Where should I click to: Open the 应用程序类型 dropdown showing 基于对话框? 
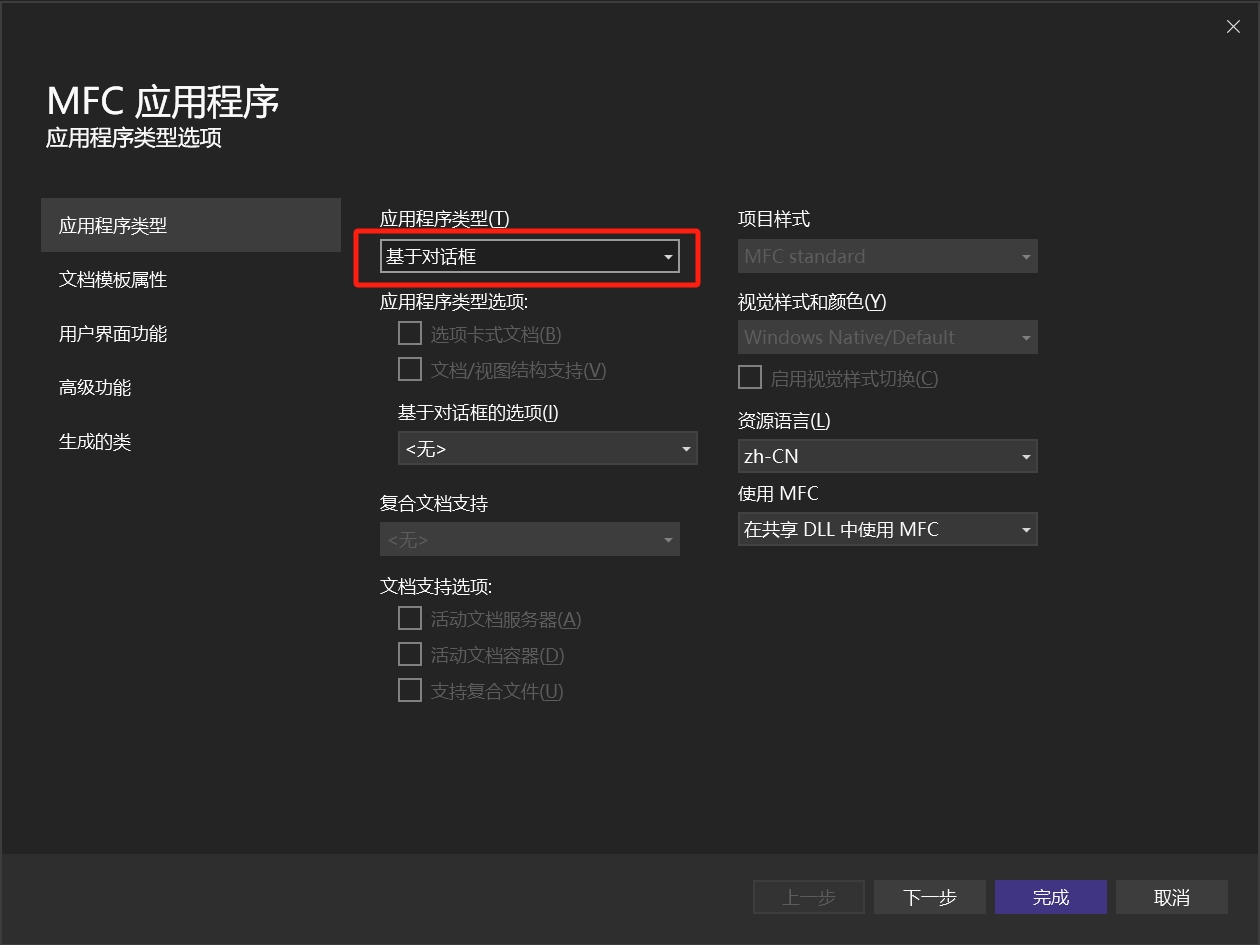529,257
